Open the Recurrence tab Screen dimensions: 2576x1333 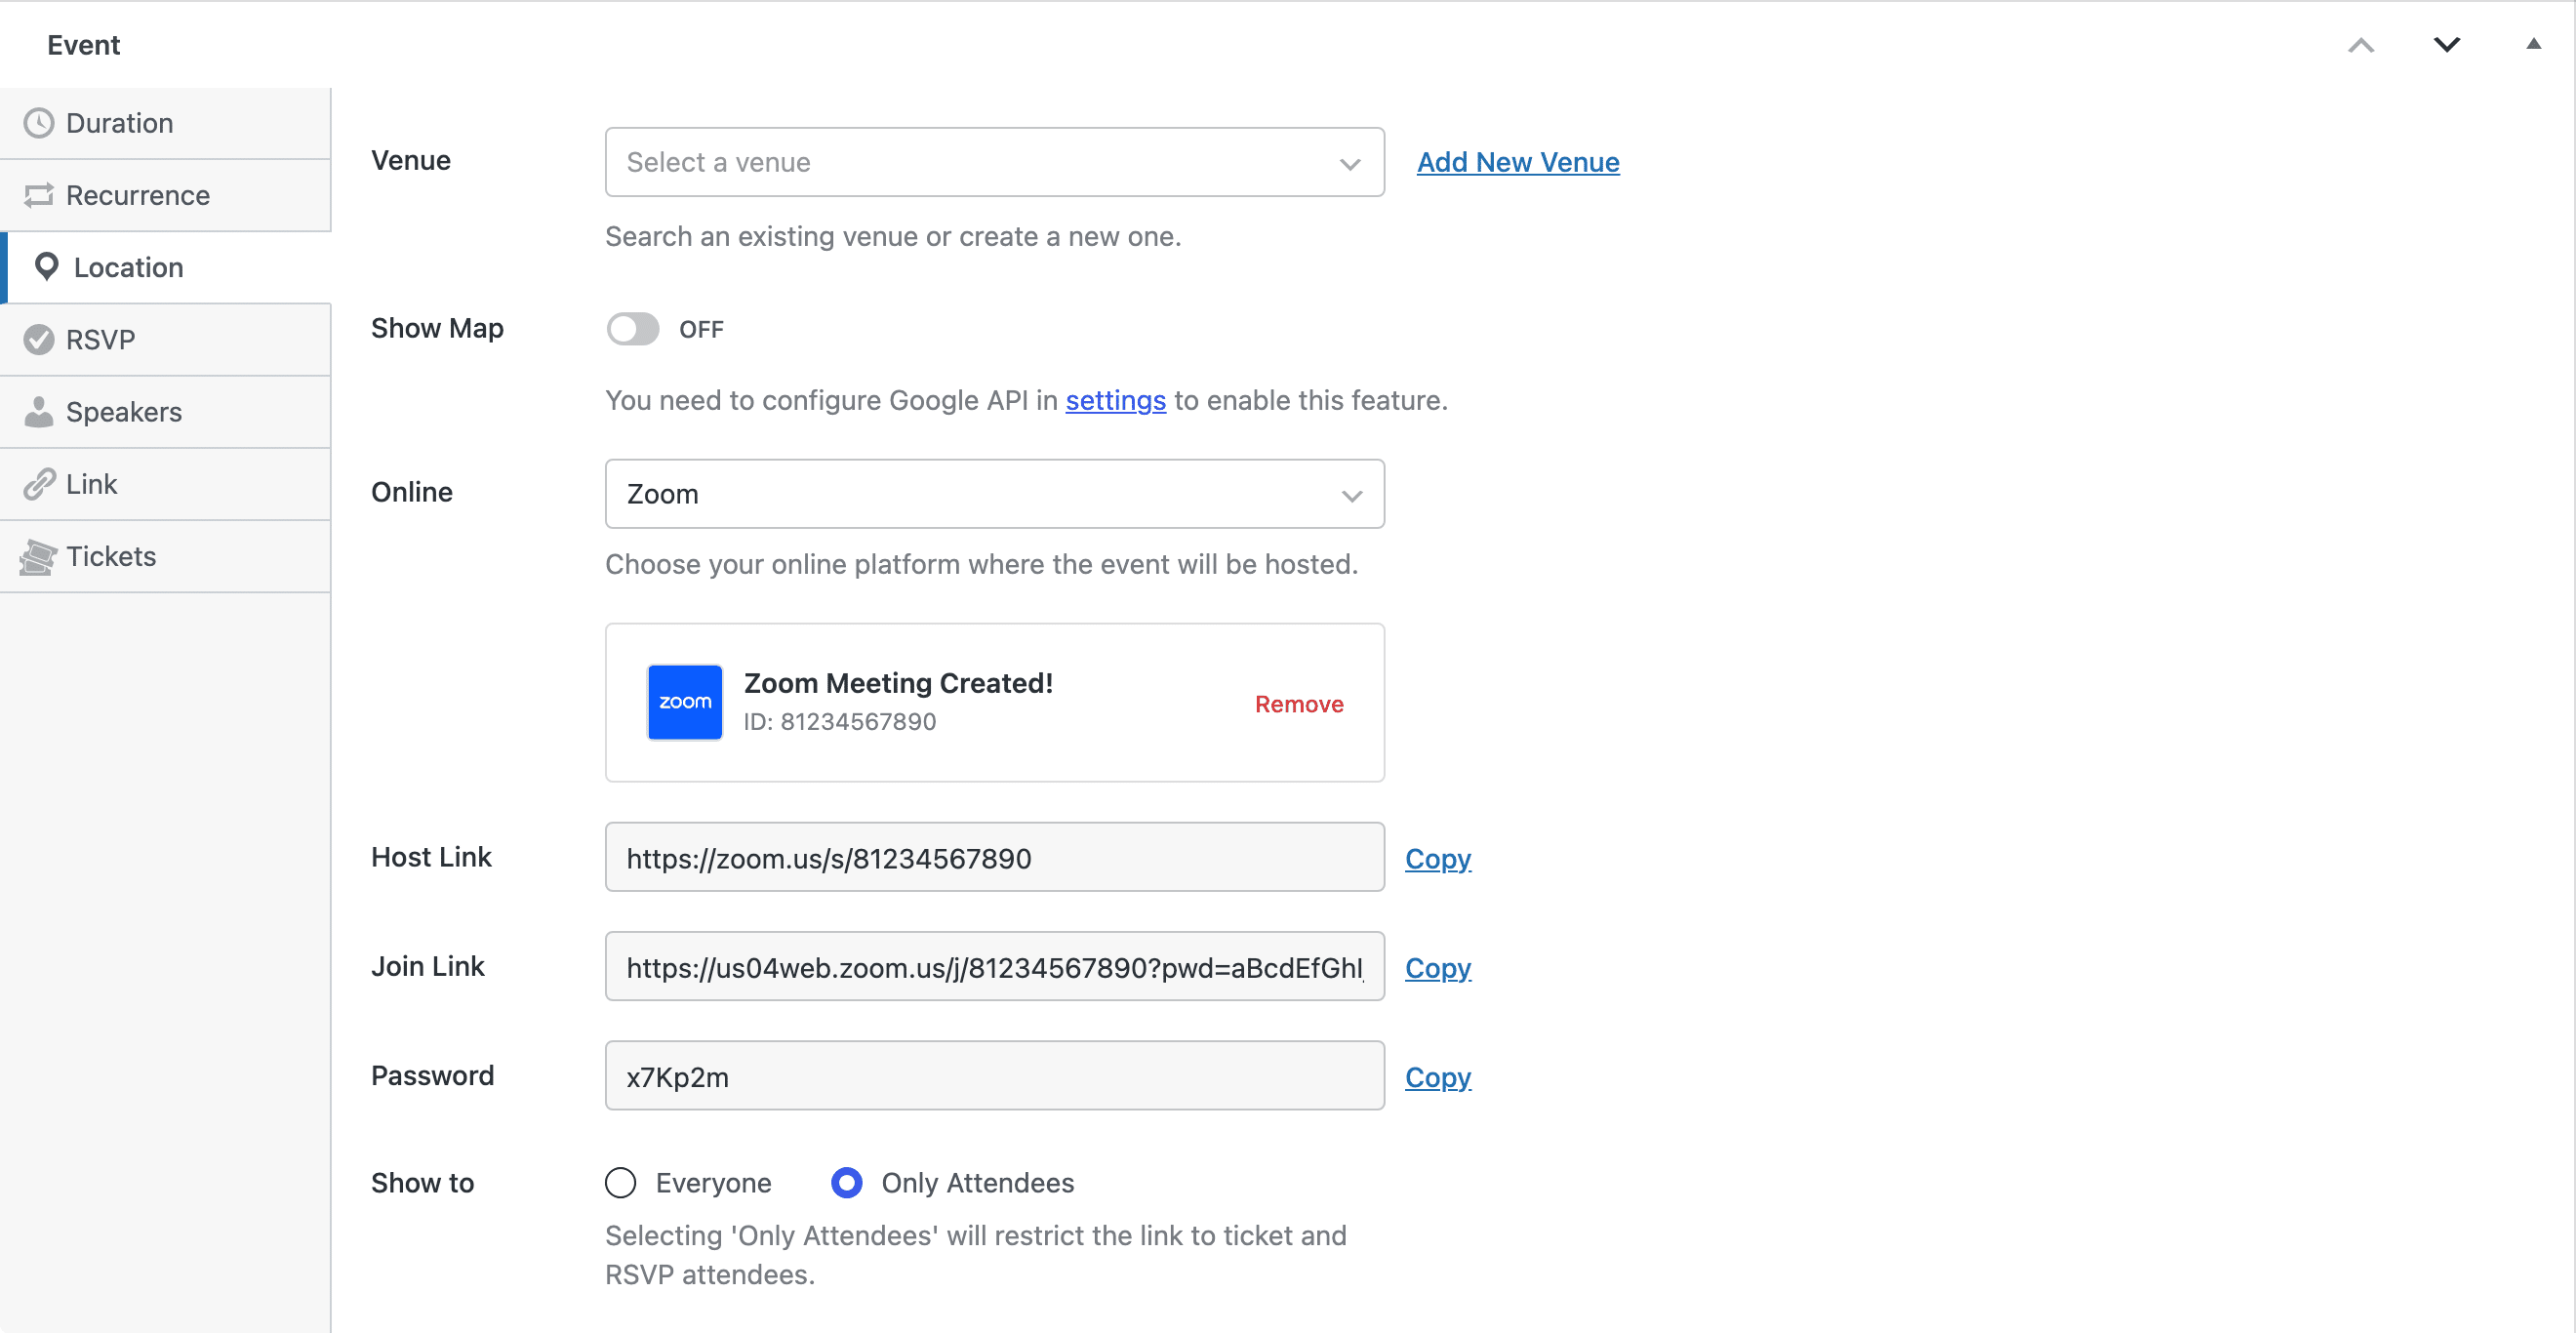[166, 195]
